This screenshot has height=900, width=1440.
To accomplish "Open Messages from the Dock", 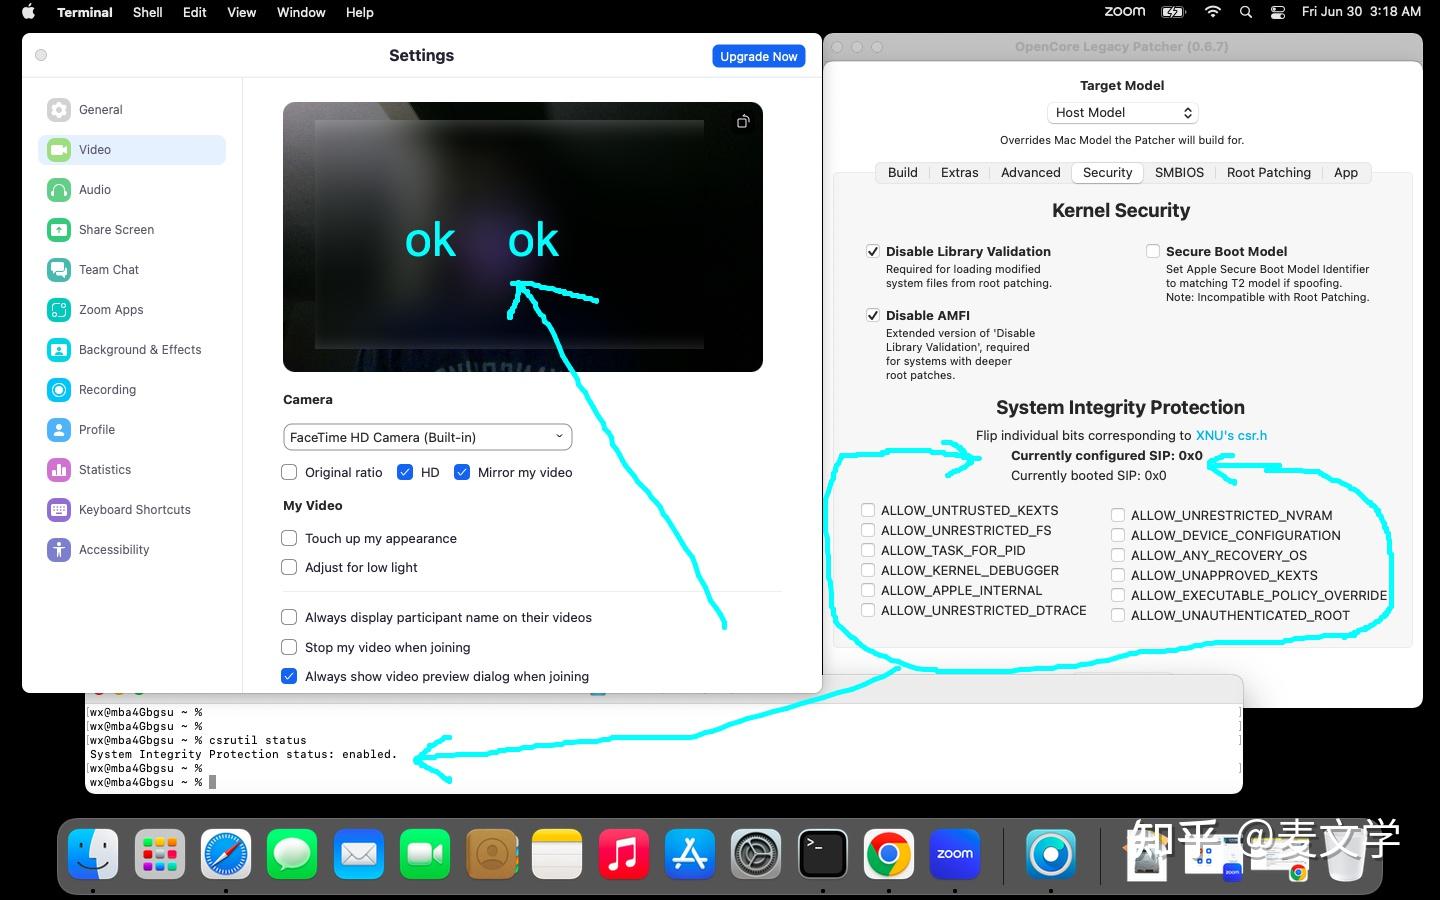I will click(x=292, y=855).
